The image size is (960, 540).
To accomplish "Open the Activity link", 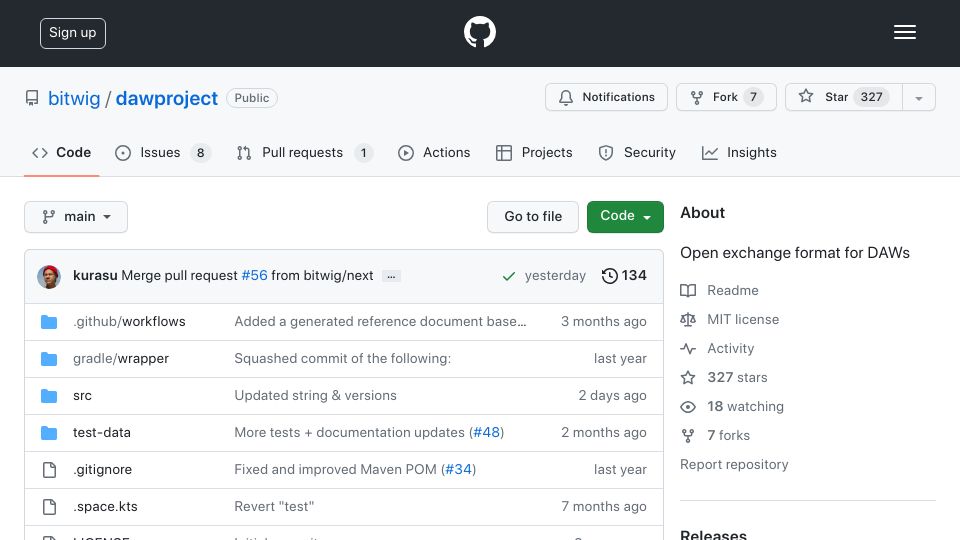I will pyautogui.click(x=730, y=348).
